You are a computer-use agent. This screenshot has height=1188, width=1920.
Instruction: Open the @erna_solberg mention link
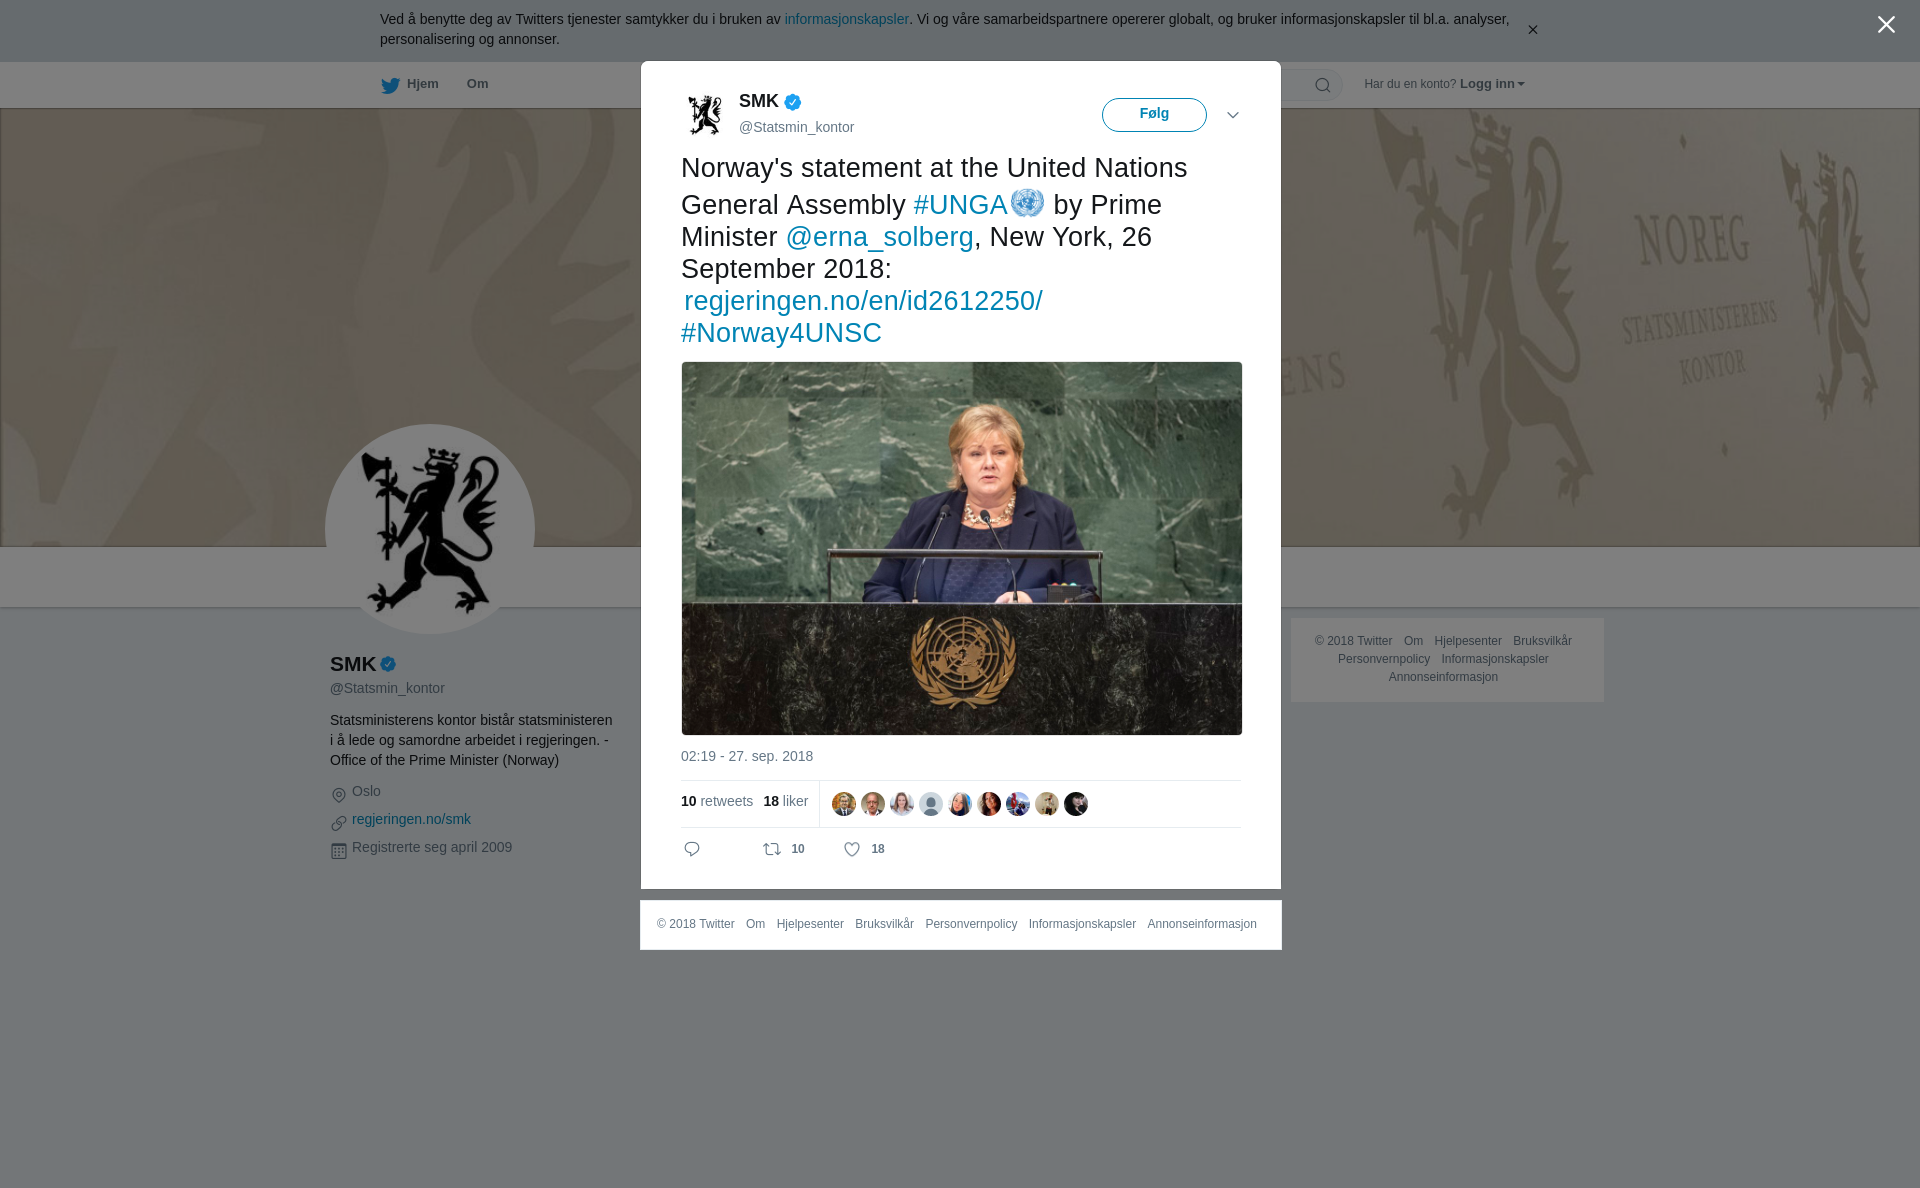coord(879,237)
